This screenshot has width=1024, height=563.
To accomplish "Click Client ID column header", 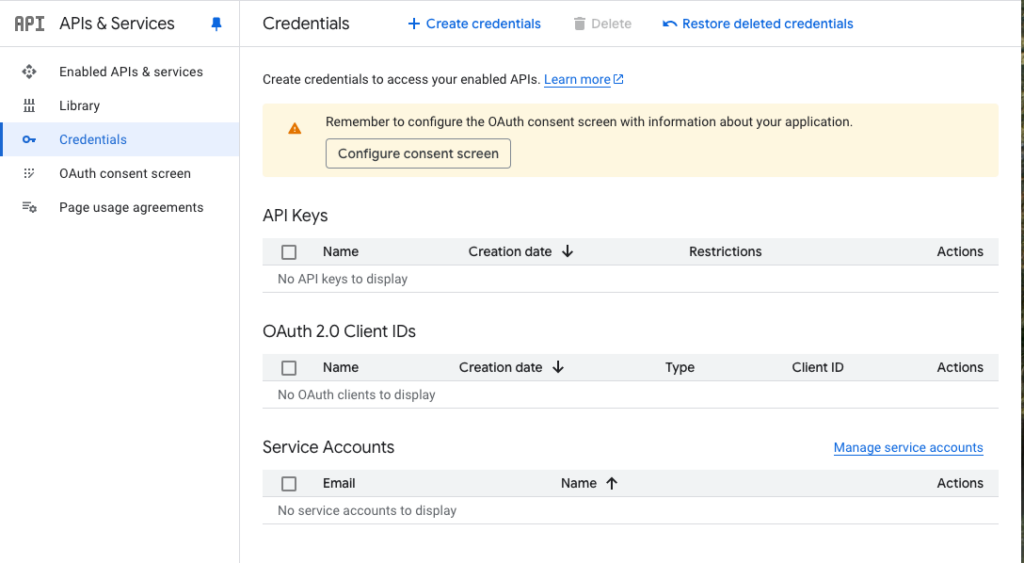I will 818,367.
